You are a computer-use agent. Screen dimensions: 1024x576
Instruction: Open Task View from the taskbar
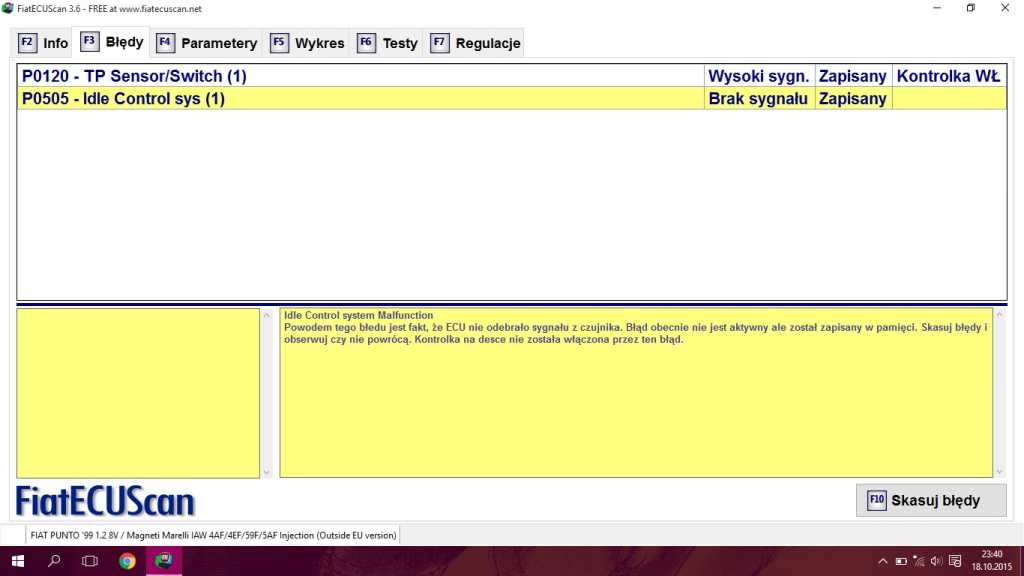point(90,561)
